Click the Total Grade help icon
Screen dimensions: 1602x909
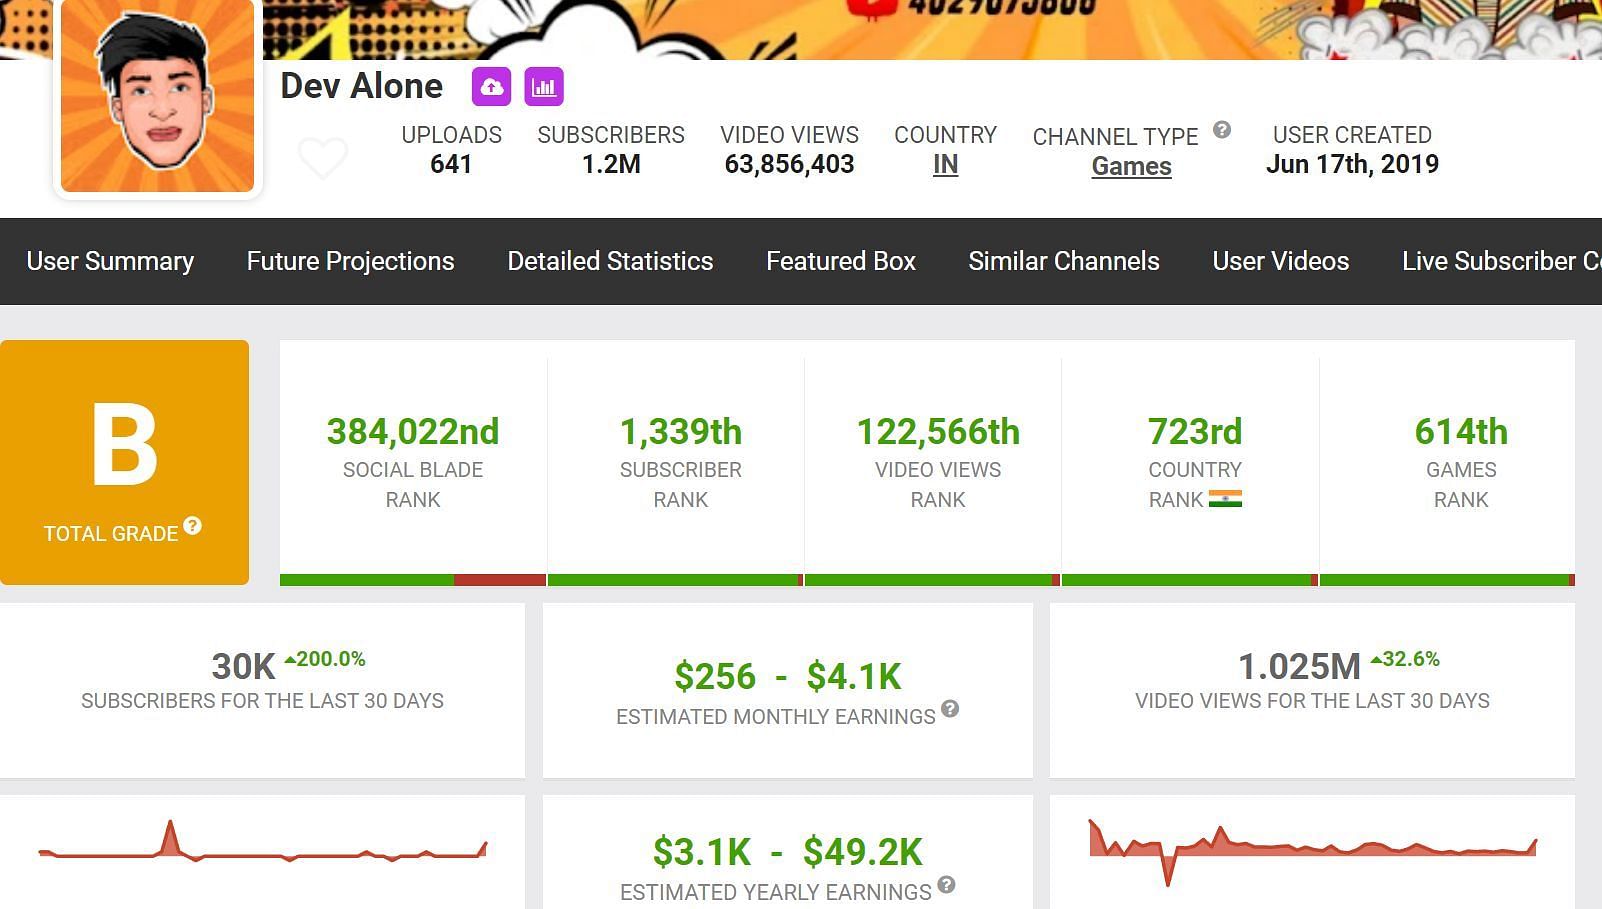point(193,526)
